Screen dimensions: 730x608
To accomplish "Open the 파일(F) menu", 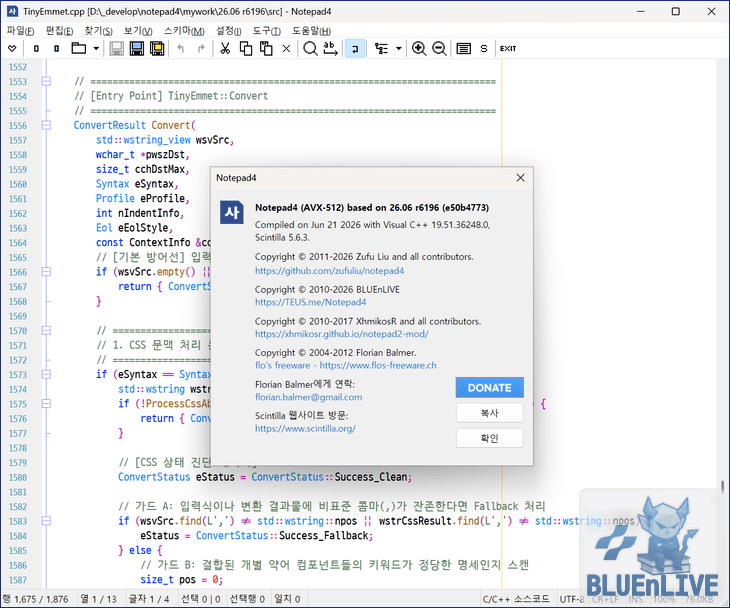I will coord(20,31).
